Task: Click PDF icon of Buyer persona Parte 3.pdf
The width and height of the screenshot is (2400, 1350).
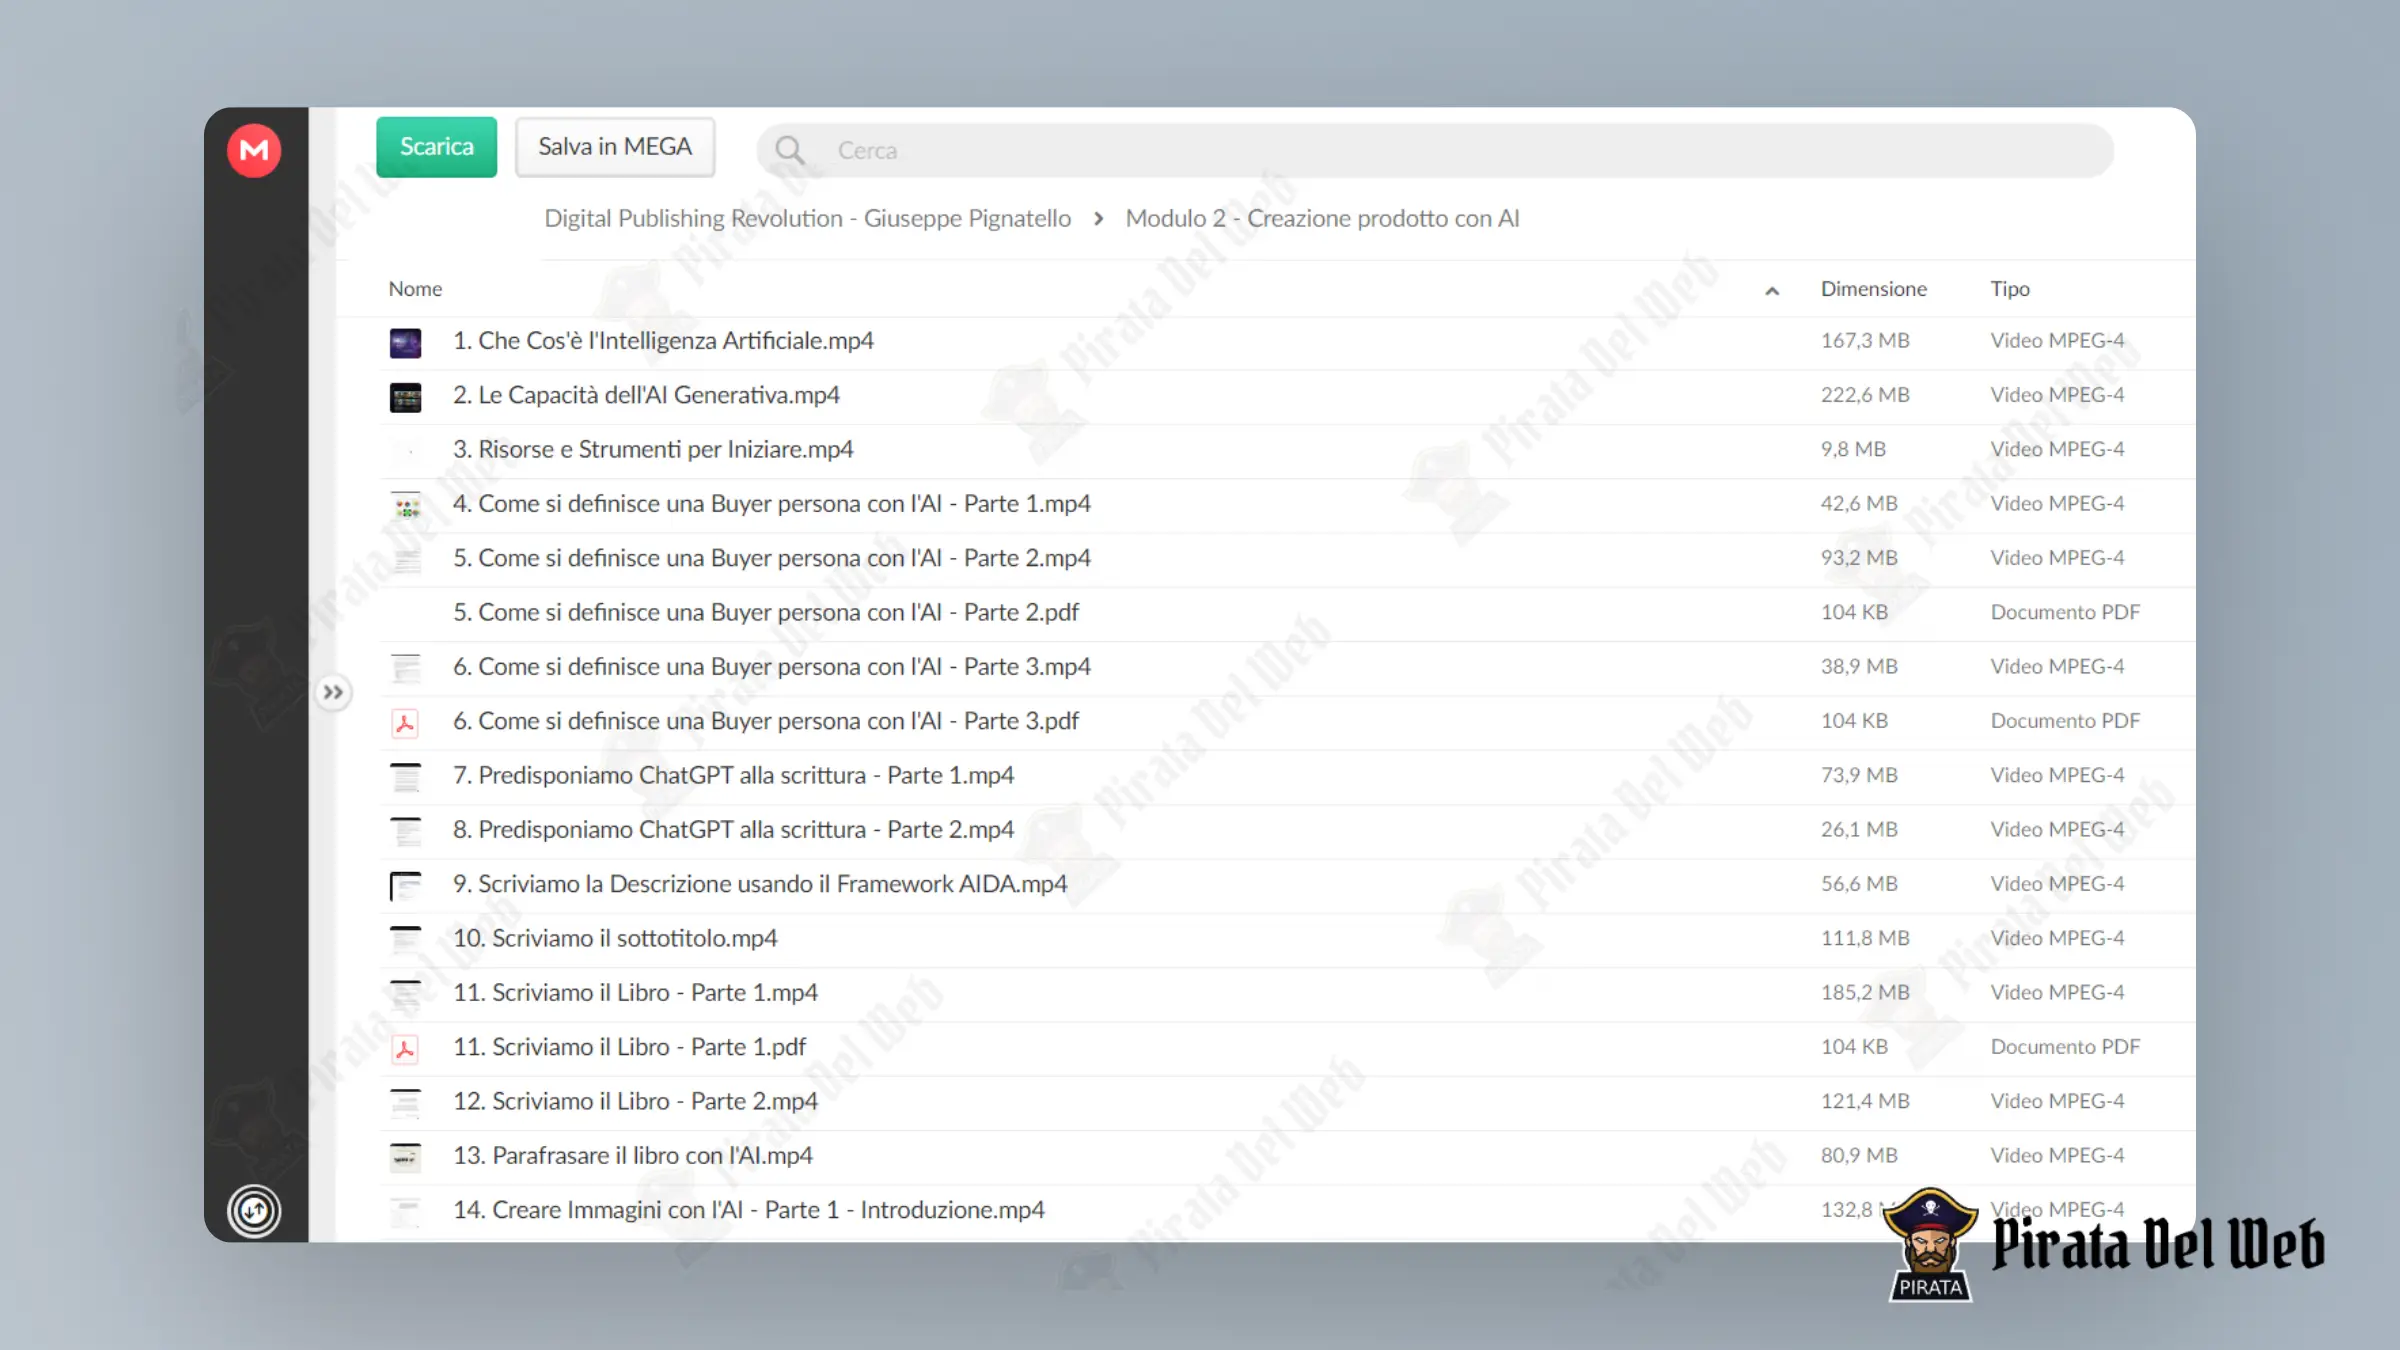Action: 405,723
